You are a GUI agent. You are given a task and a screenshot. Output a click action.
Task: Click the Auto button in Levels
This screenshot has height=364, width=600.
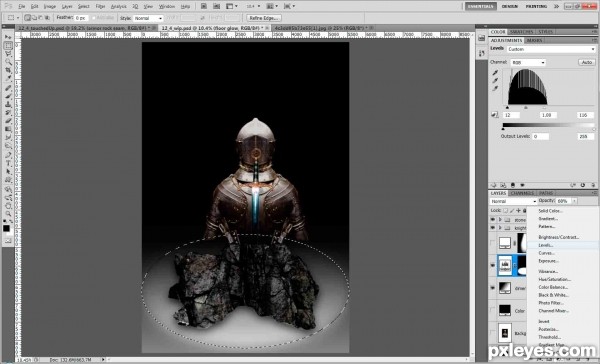pos(587,62)
